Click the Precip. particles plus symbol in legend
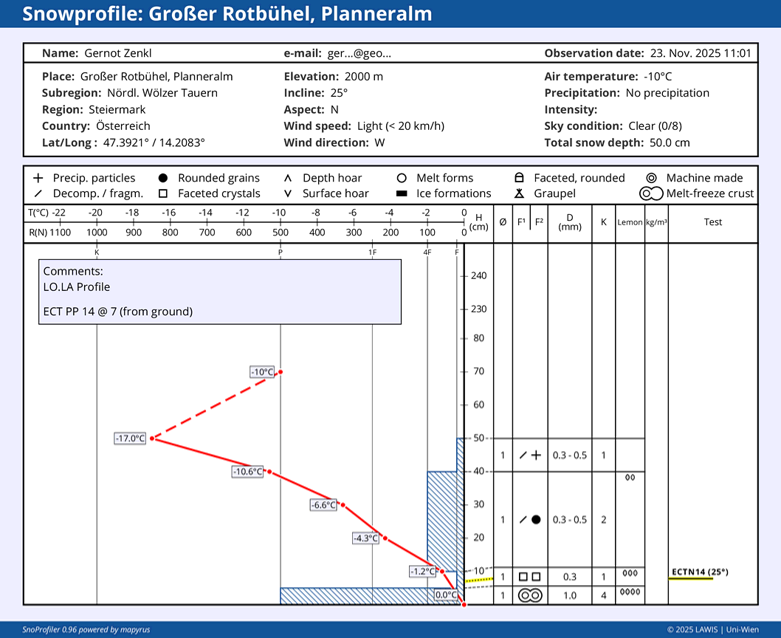The image size is (781, 638). pyautogui.click(x=38, y=178)
